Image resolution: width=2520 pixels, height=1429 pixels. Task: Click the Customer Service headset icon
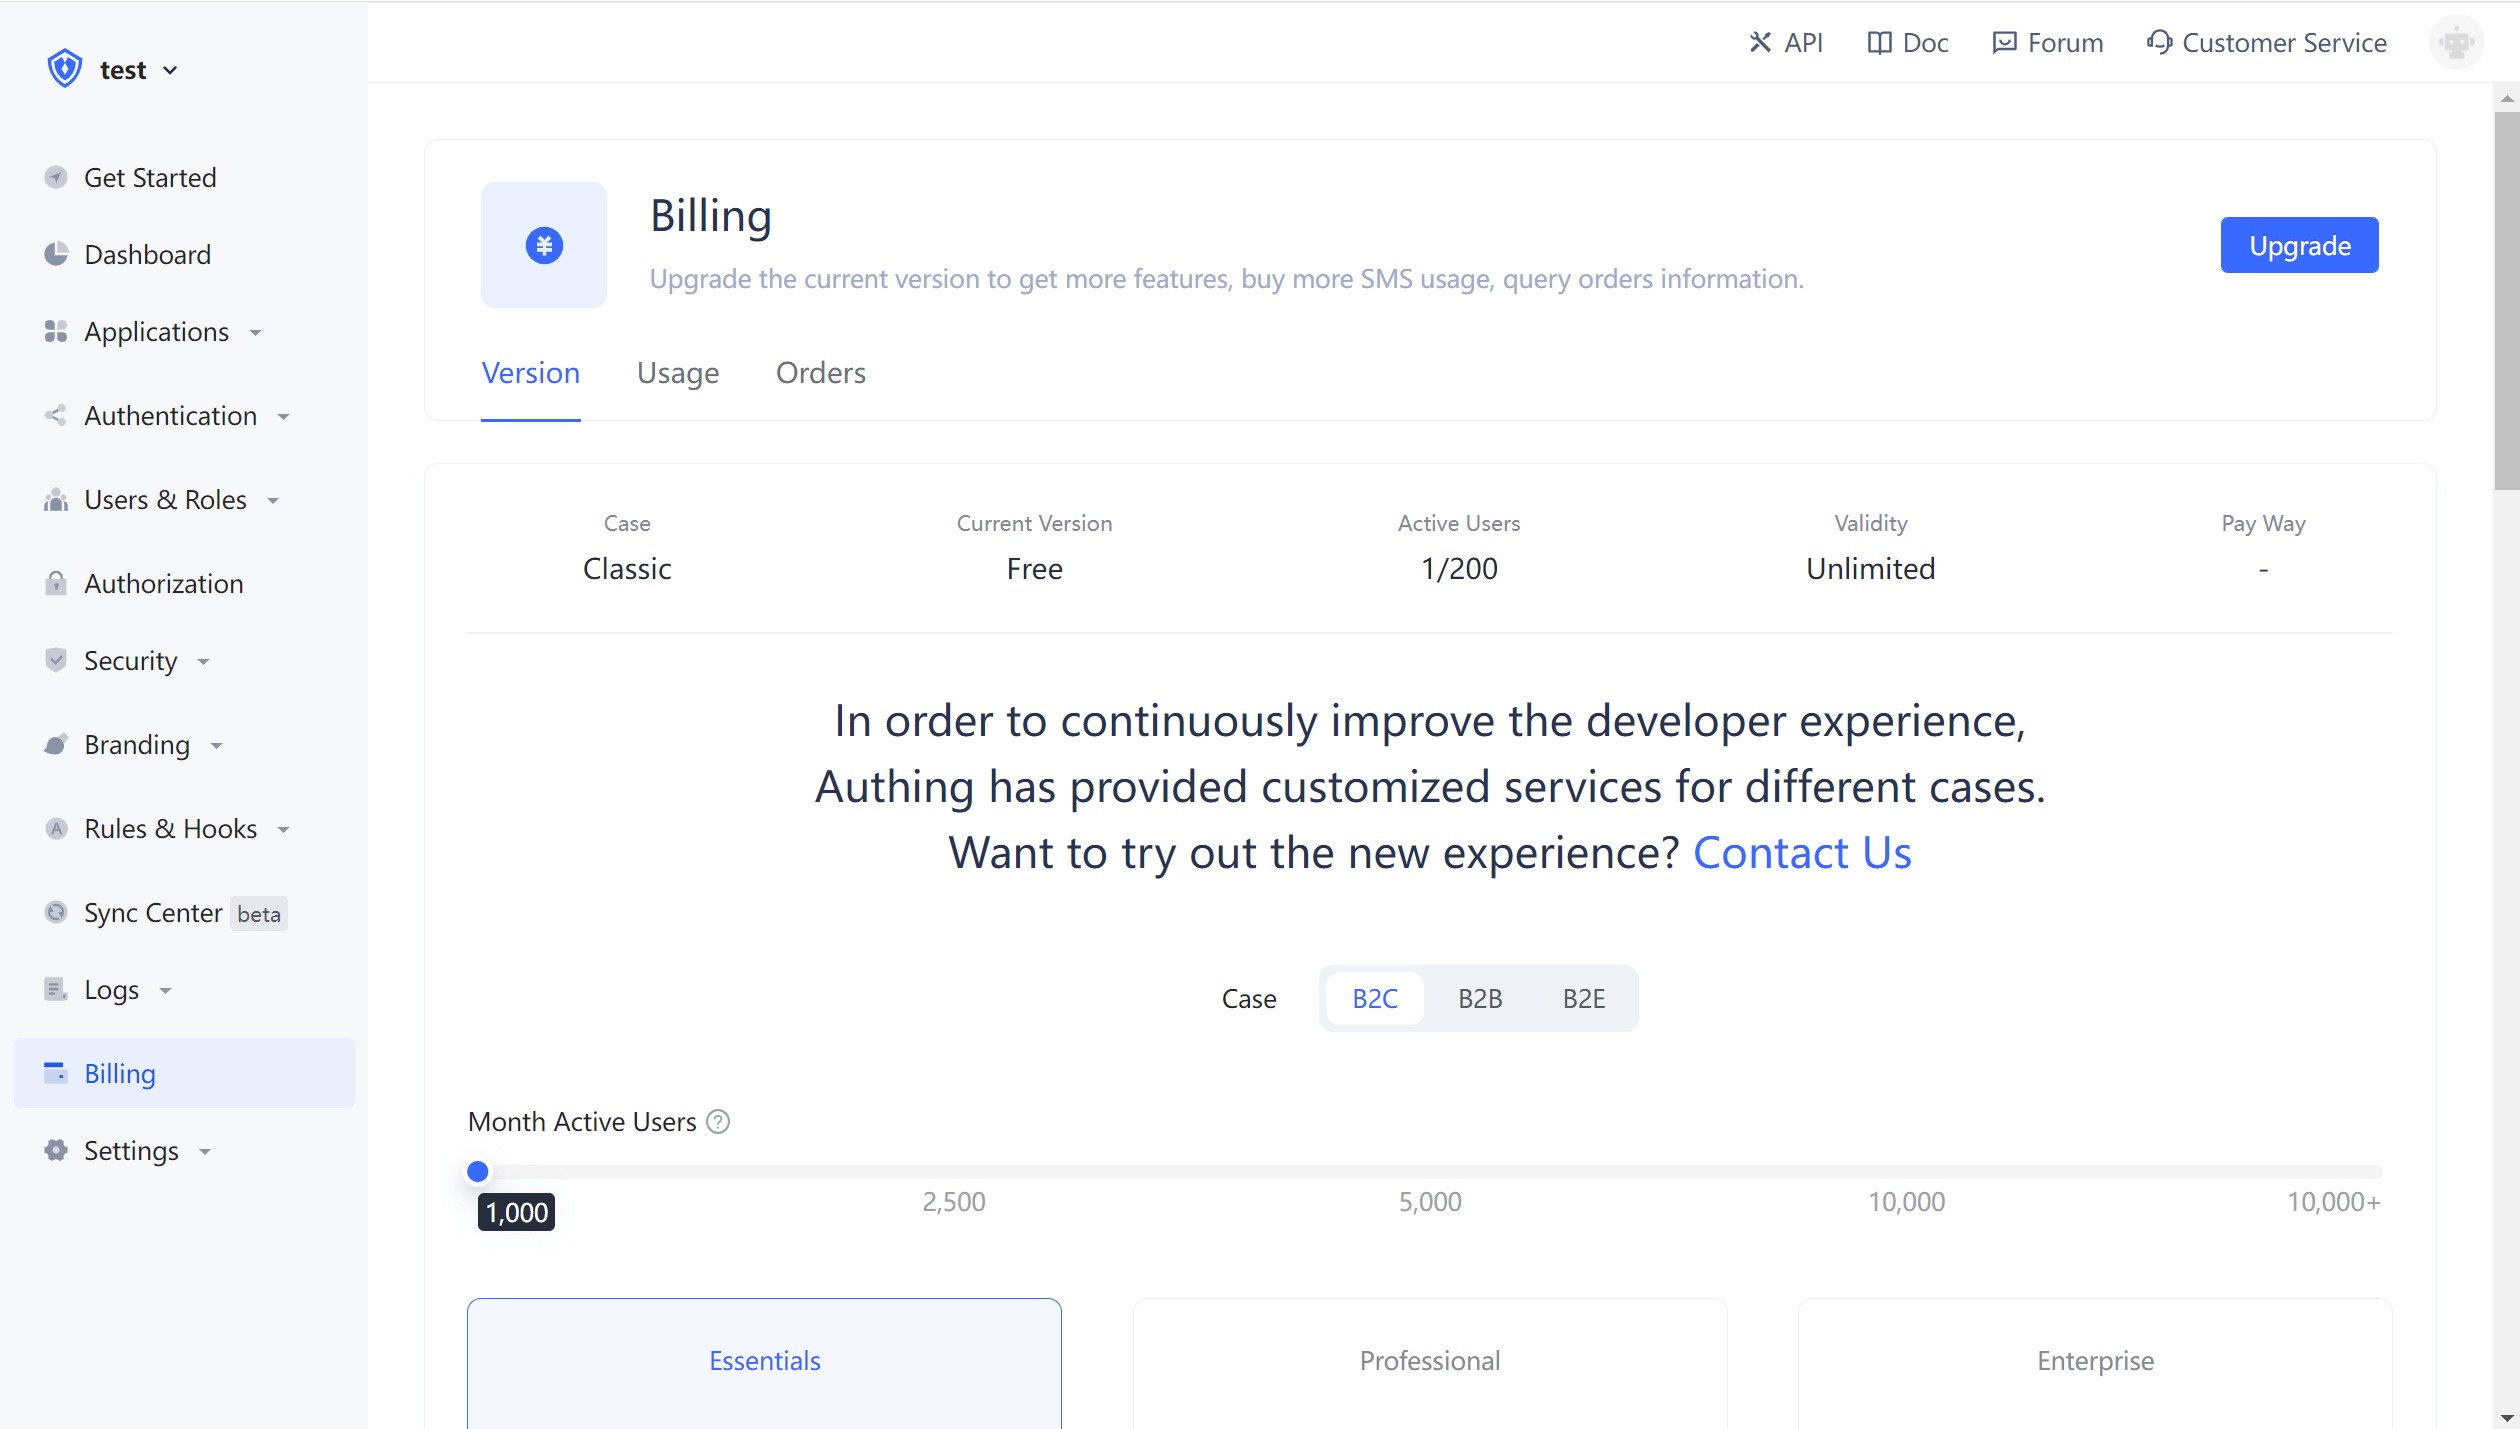pyautogui.click(x=2160, y=43)
